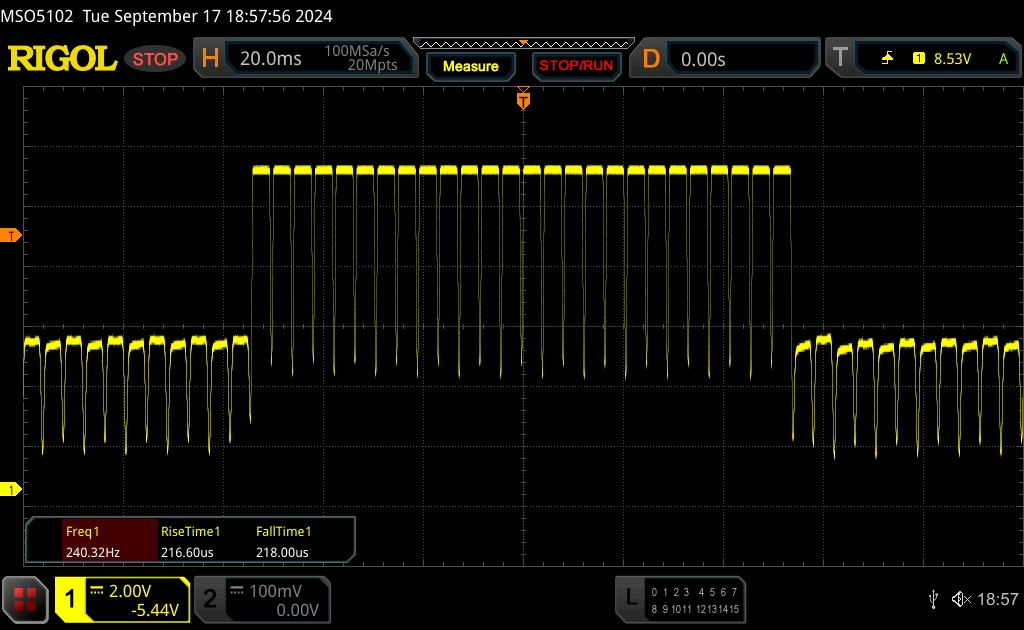Click the orange D delay icon
The width and height of the screenshot is (1024, 630).
[x=651, y=59]
